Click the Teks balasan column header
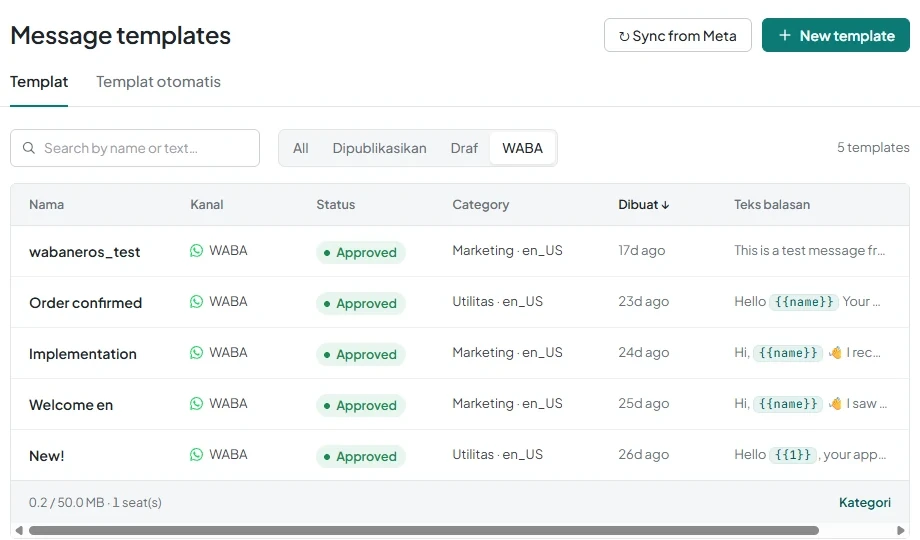Screen dimensions: 920x540 [x=772, y=204]
